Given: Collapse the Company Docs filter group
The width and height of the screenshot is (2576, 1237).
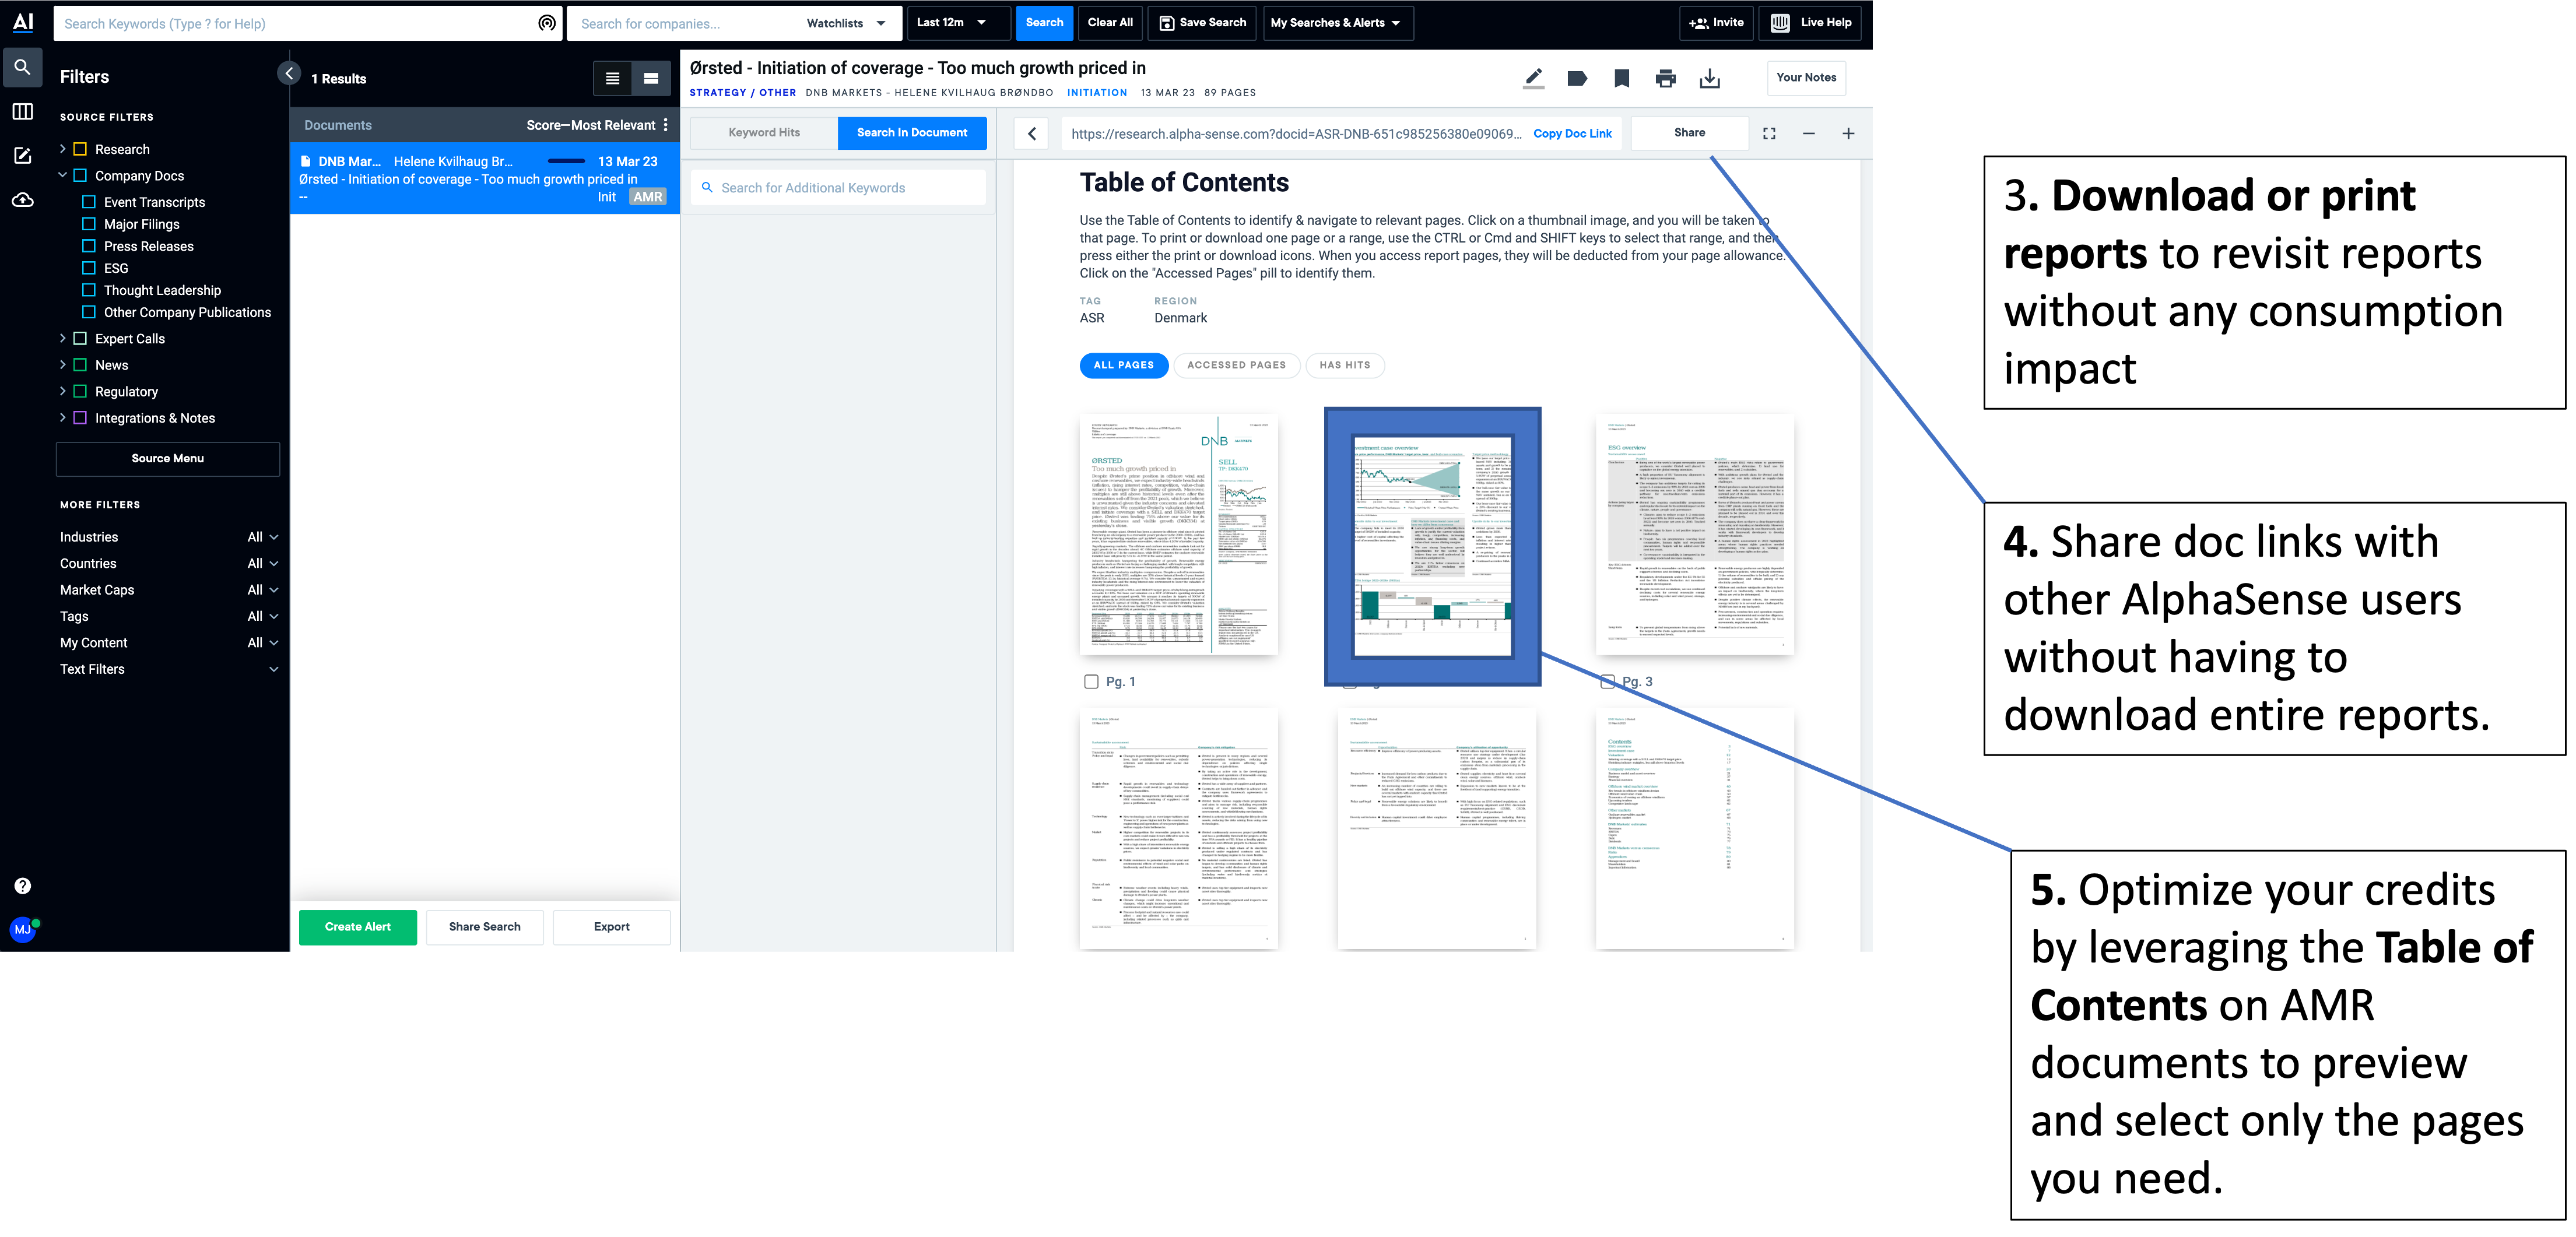Looking at the screenshot, I should pyautogui.click(x=62, y=175).
